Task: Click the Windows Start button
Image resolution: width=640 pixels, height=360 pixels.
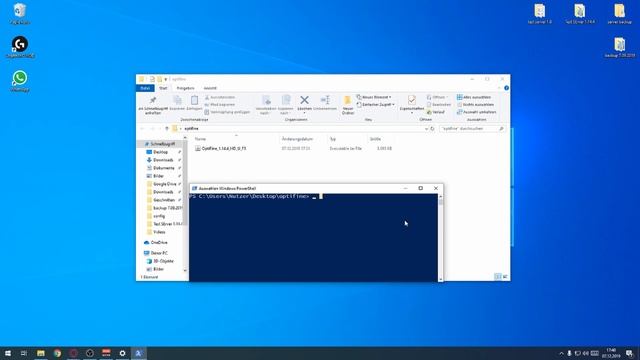Action: (x=8, y=353)
